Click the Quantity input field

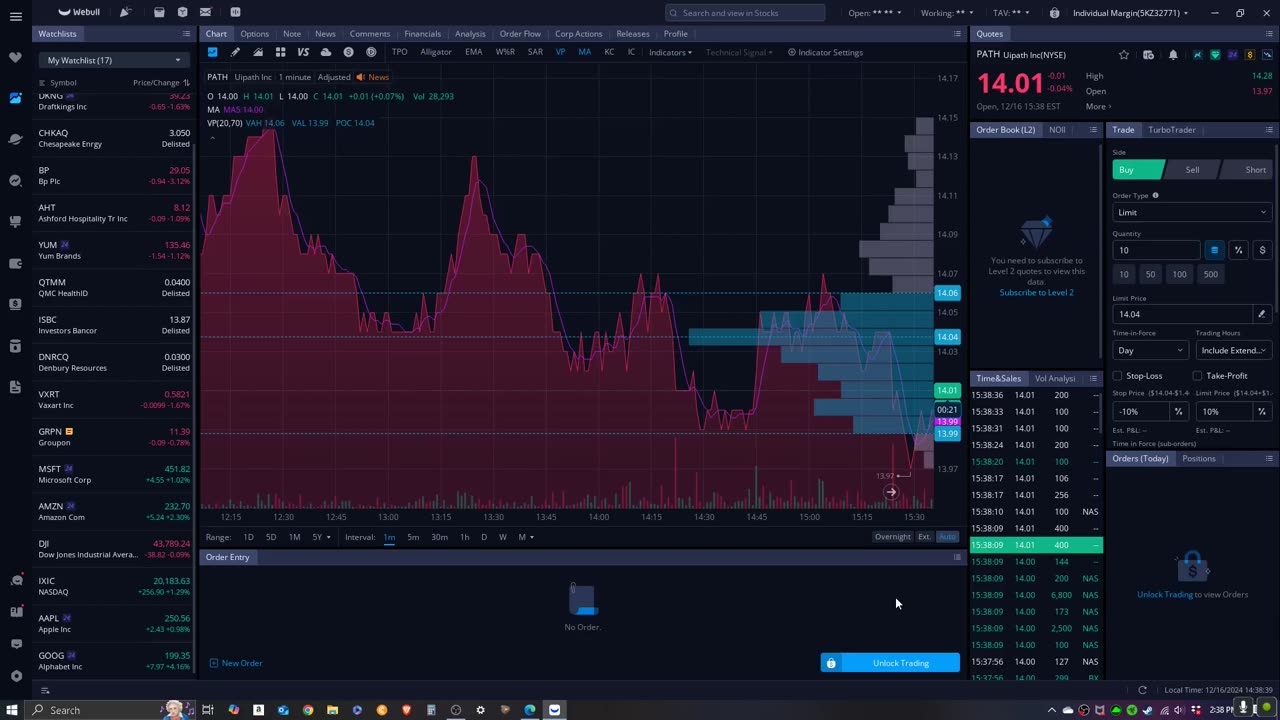click(1155, 250)
